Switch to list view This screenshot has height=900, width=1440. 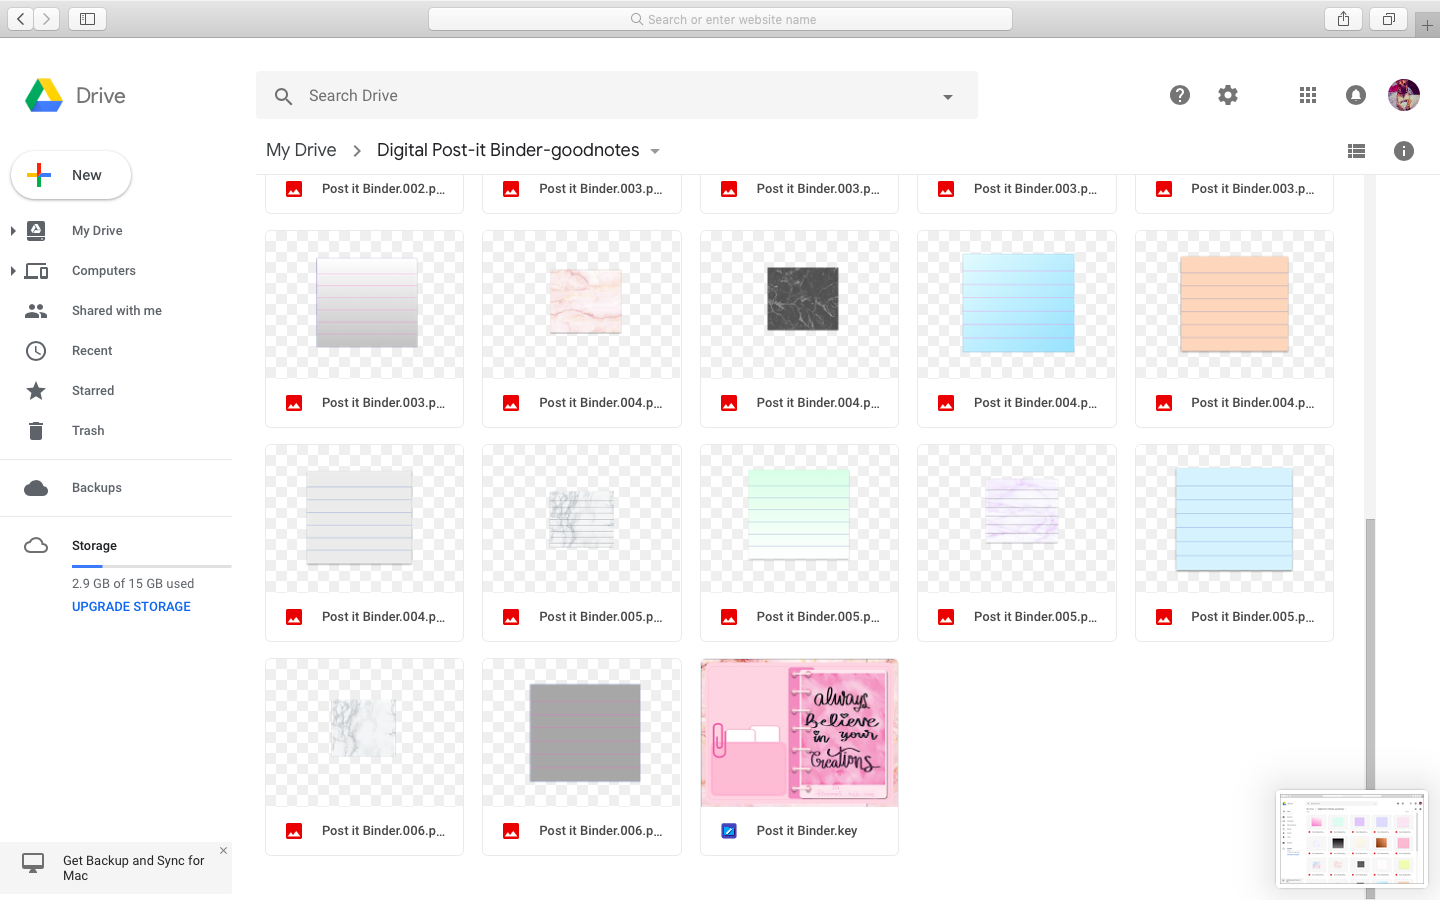[1356, 151]
